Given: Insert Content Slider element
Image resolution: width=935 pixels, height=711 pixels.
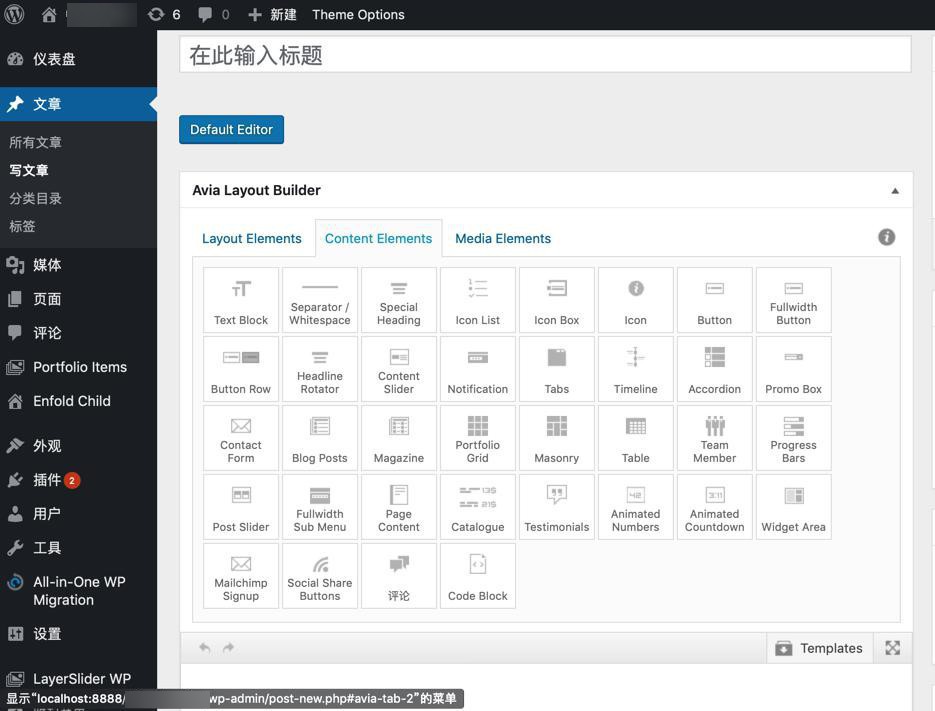Looking at the screenshot, I should point(399,369).
